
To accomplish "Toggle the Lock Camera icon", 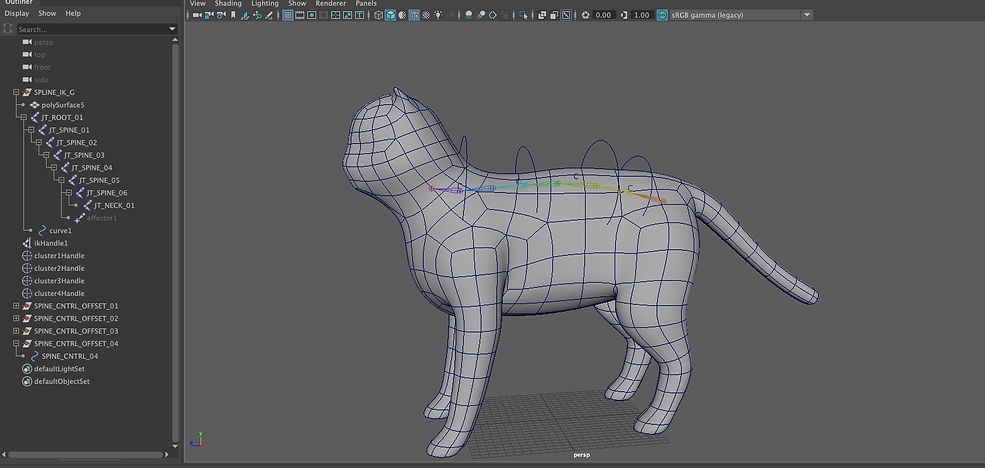I will click(209, 15).
